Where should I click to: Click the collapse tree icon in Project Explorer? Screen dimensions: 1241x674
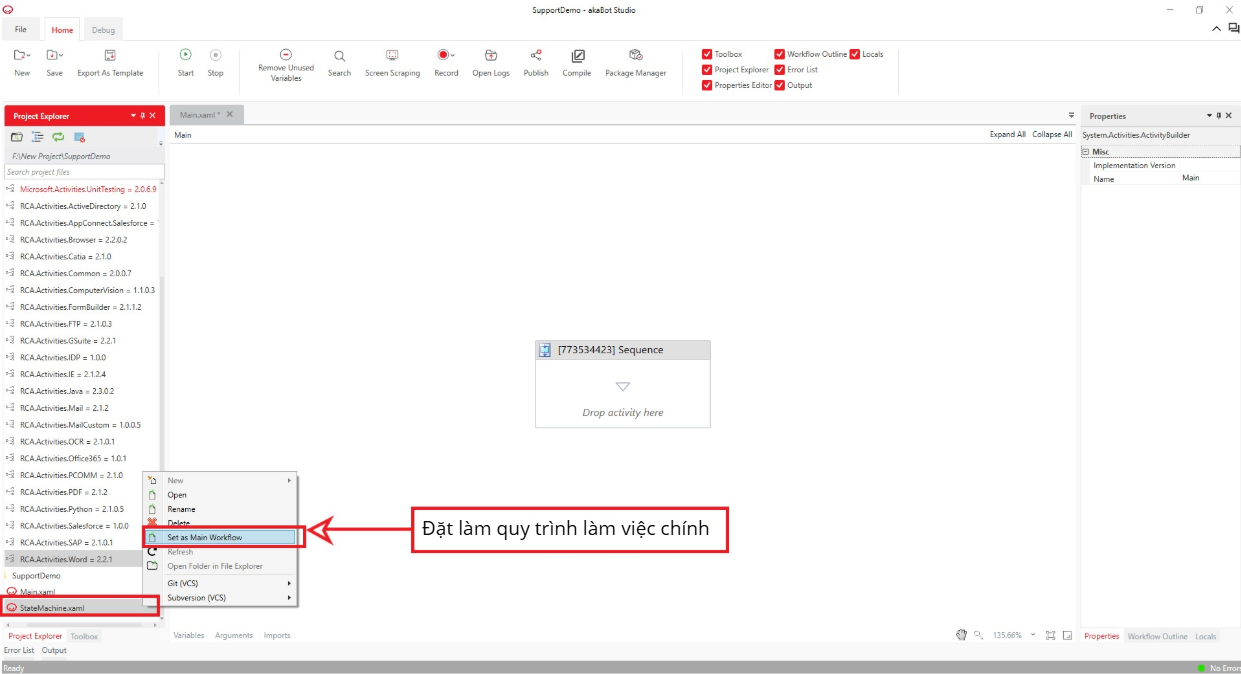(x=38, y=137)
